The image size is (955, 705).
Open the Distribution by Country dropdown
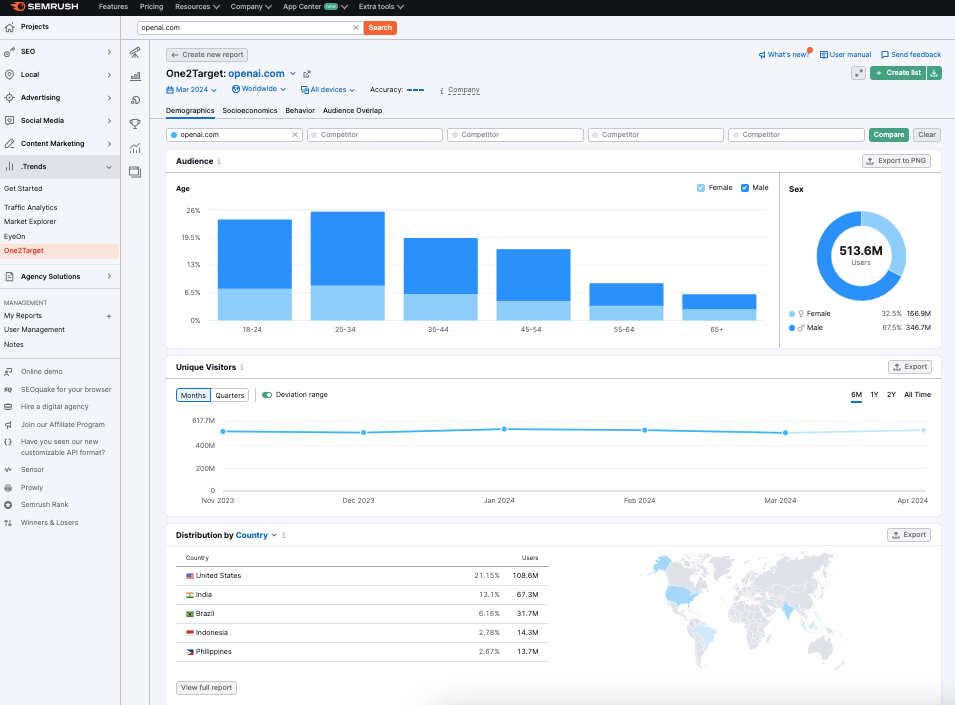256,535
